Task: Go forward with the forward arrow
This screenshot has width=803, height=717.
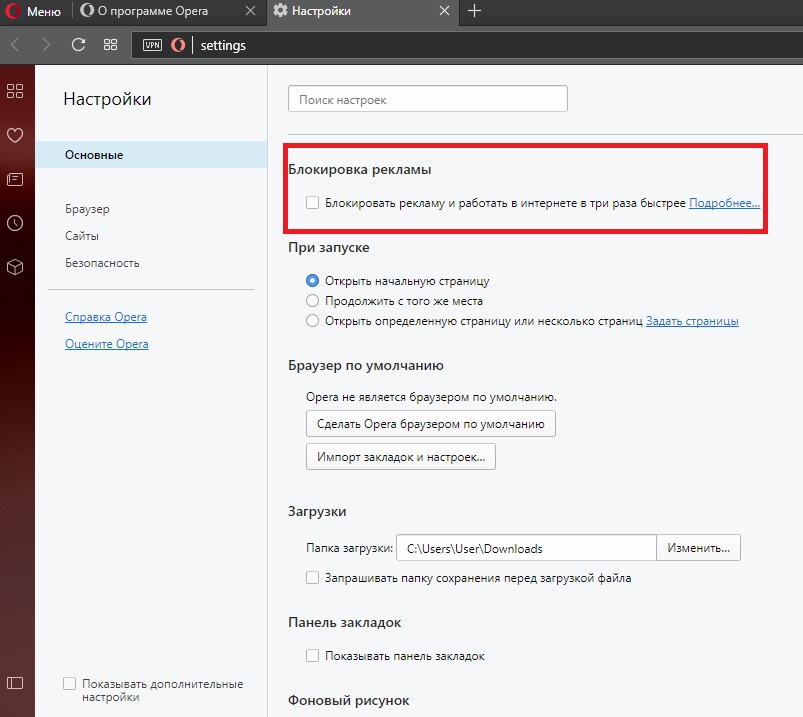Action: coord(46,45)
